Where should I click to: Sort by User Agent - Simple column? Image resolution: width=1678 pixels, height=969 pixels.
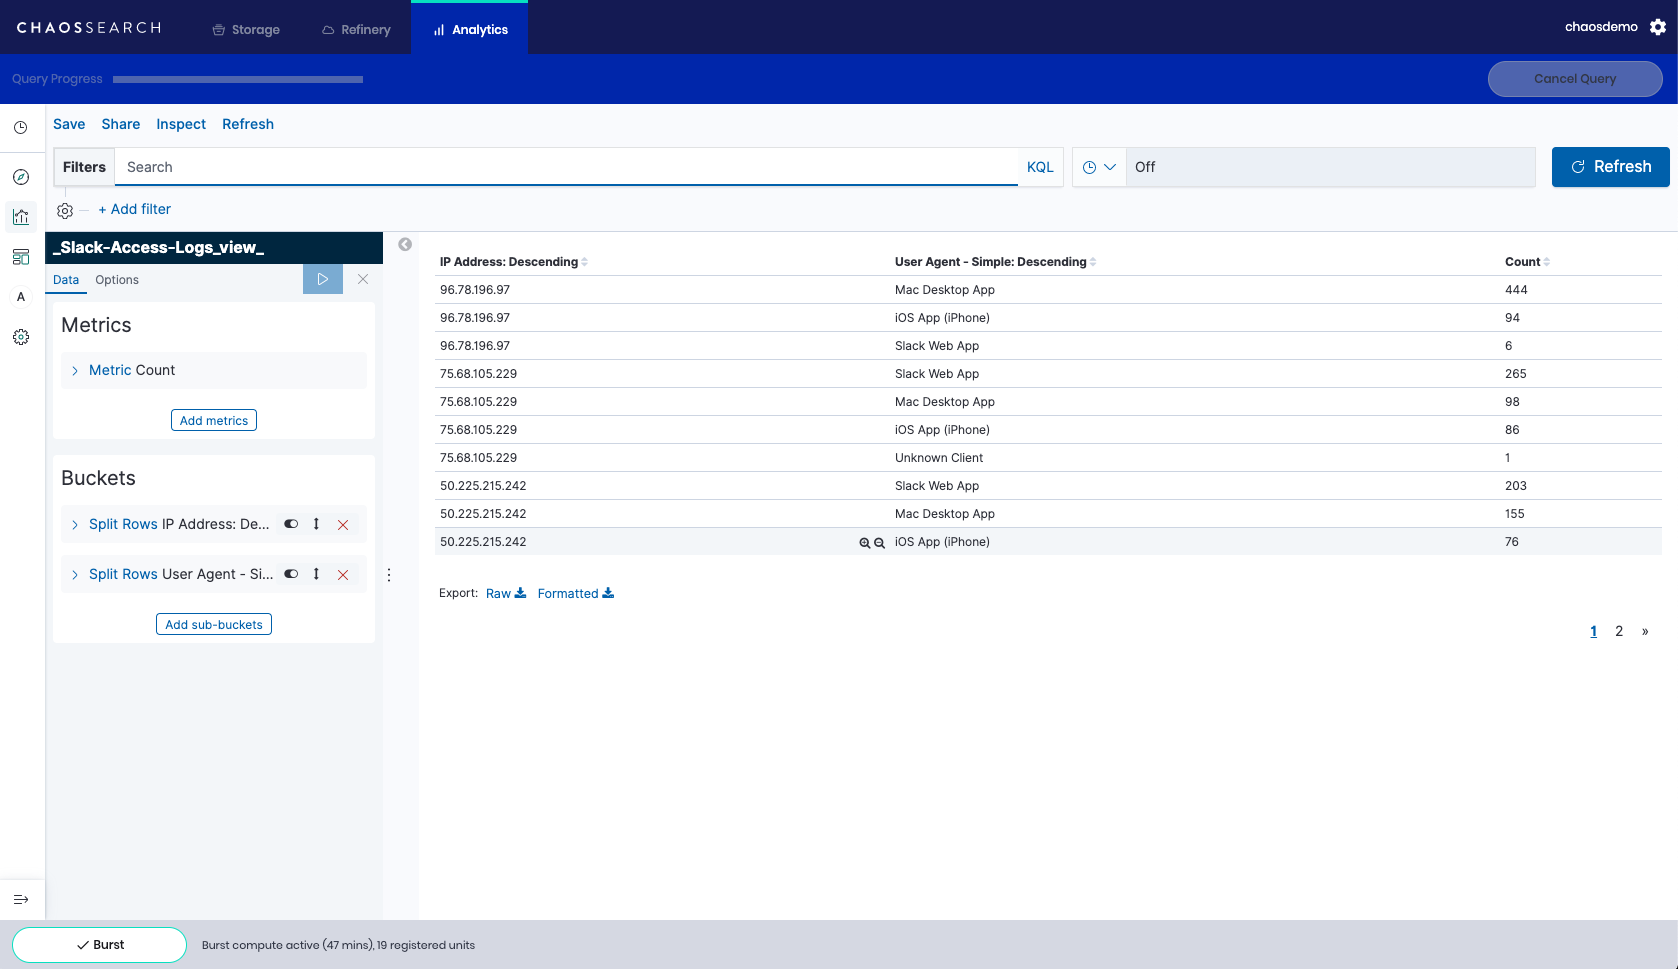click(996, 262)
